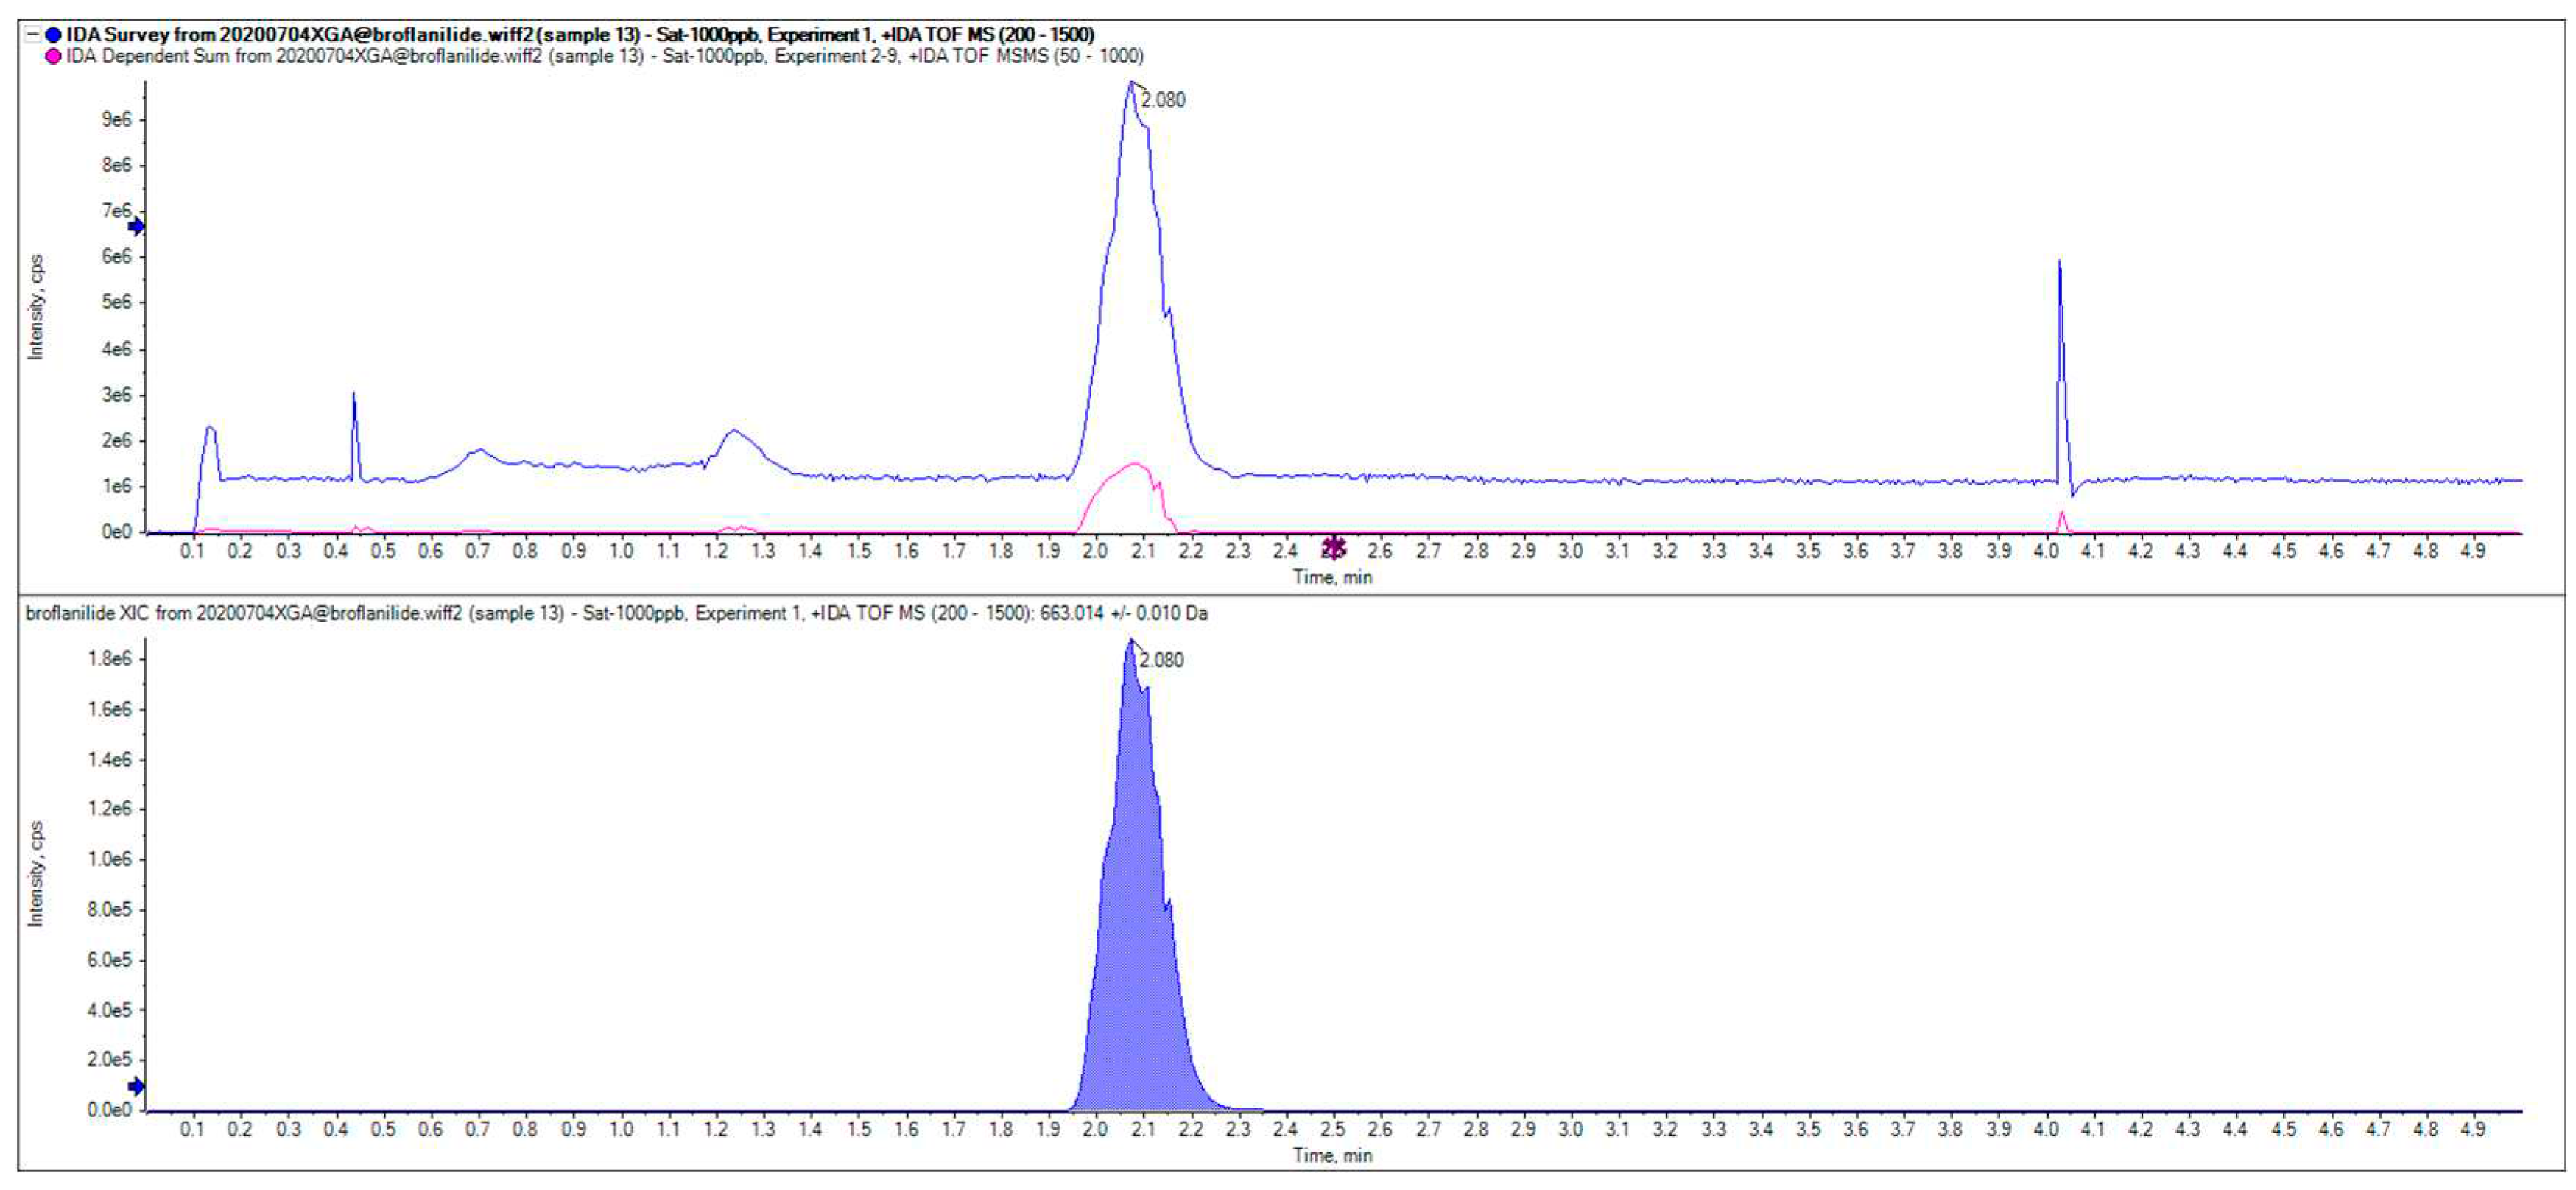This screenshot has width=2576, height=1190.
Task: Click the 9e6 tick on upper intensity axis
Action: (116, 120)
